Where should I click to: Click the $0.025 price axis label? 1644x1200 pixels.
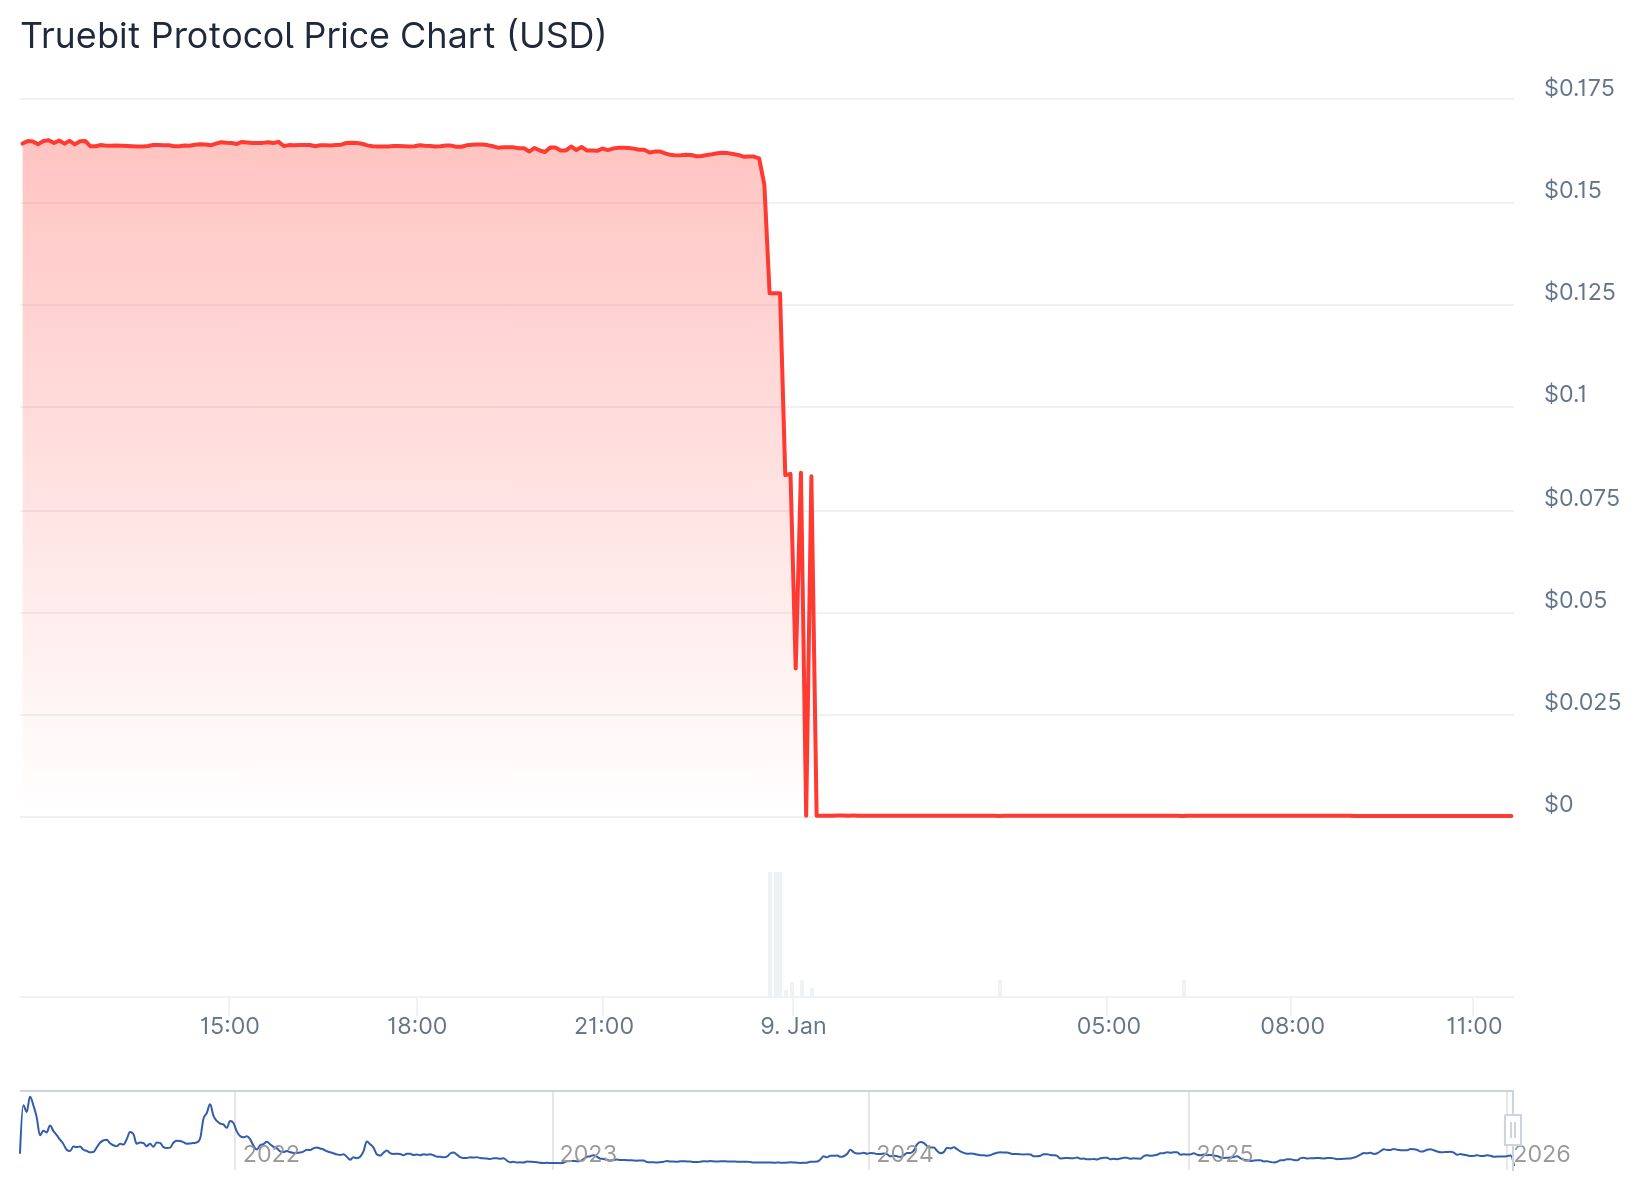(x=1581, y=702)
